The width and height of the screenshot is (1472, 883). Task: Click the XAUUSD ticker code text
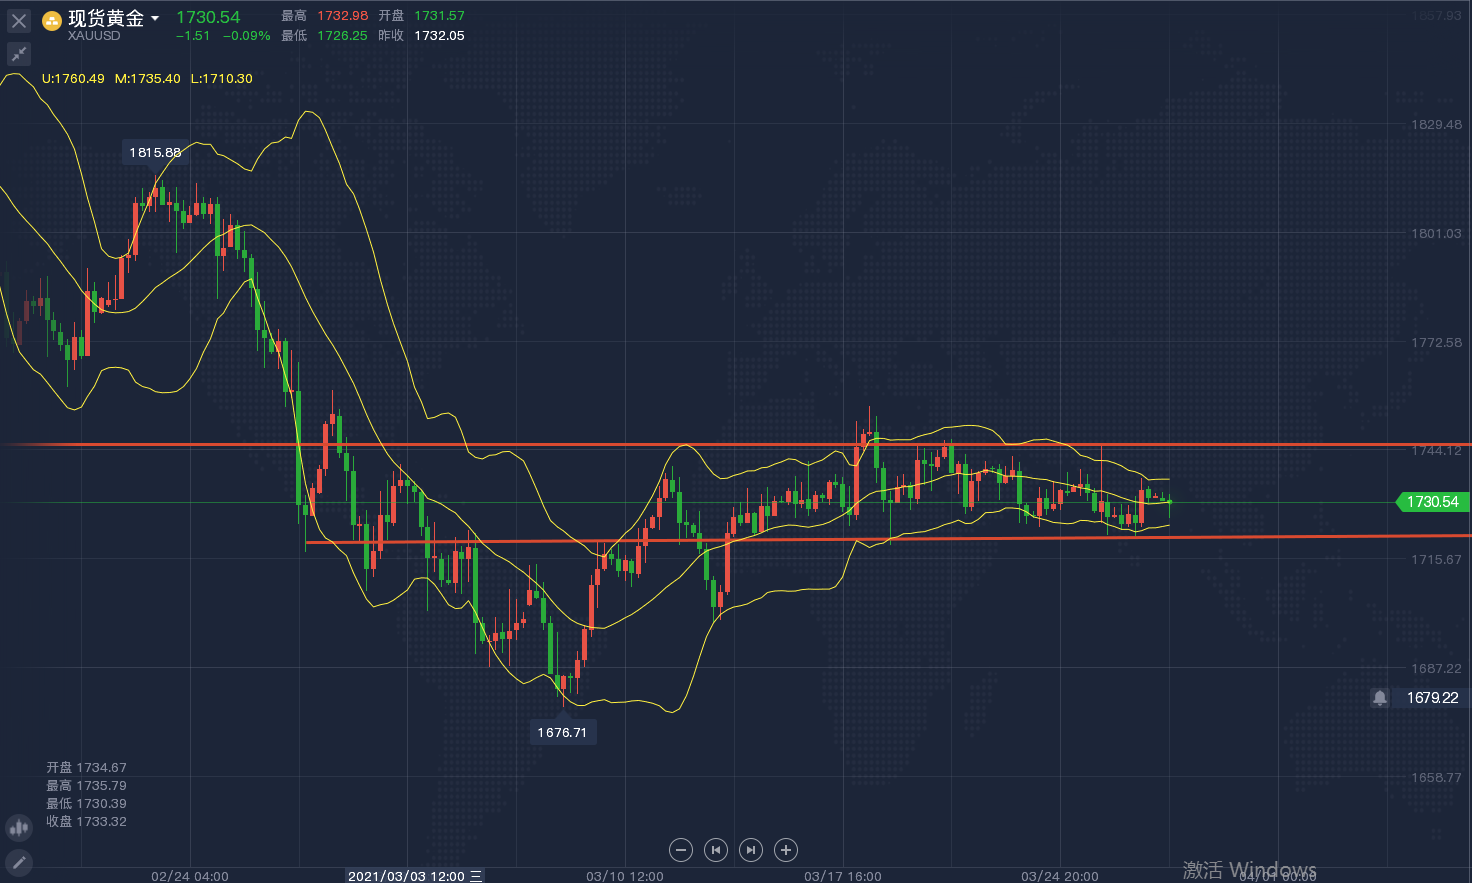(x=94, y=36)
